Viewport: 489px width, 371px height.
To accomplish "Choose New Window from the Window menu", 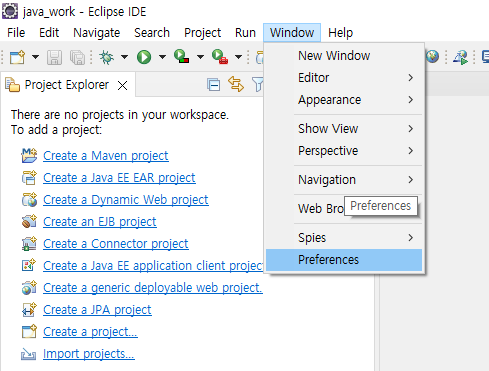I will [x=344, y=56].
